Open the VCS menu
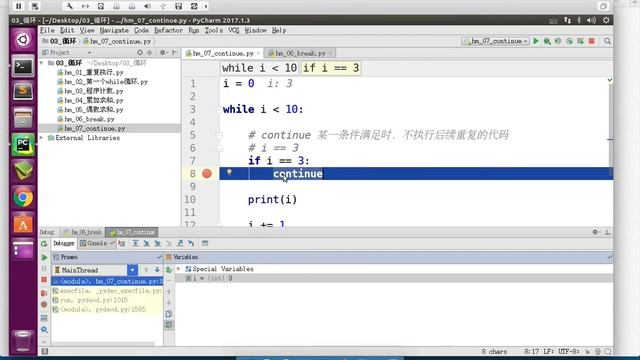Viewport: 640px width, 360px height. tap(233, 30)
